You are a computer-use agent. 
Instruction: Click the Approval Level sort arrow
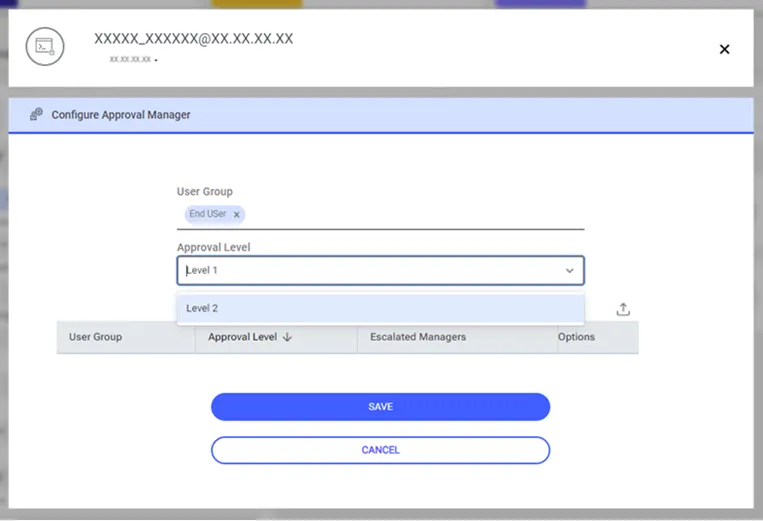point(287,337)
